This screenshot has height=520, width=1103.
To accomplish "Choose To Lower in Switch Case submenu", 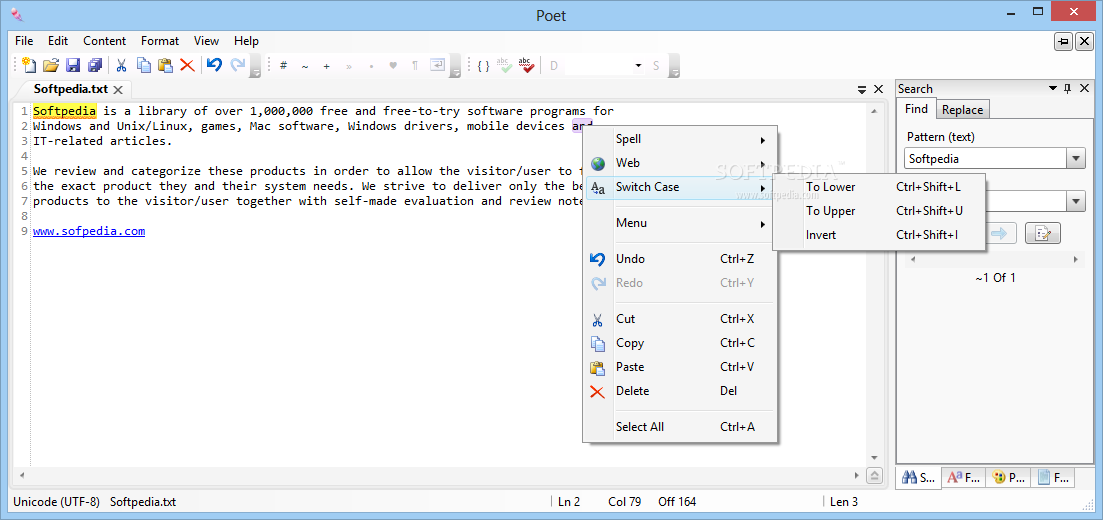I will tap(878, 187).
